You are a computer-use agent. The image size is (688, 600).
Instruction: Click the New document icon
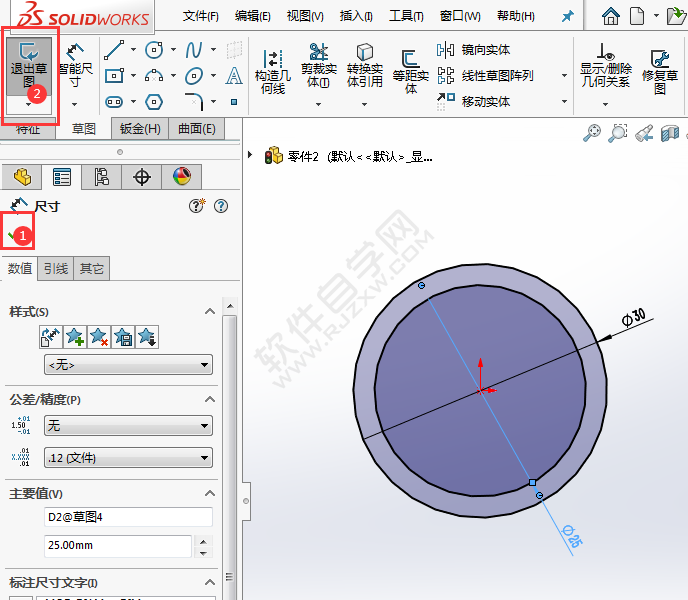click(637, 16)
